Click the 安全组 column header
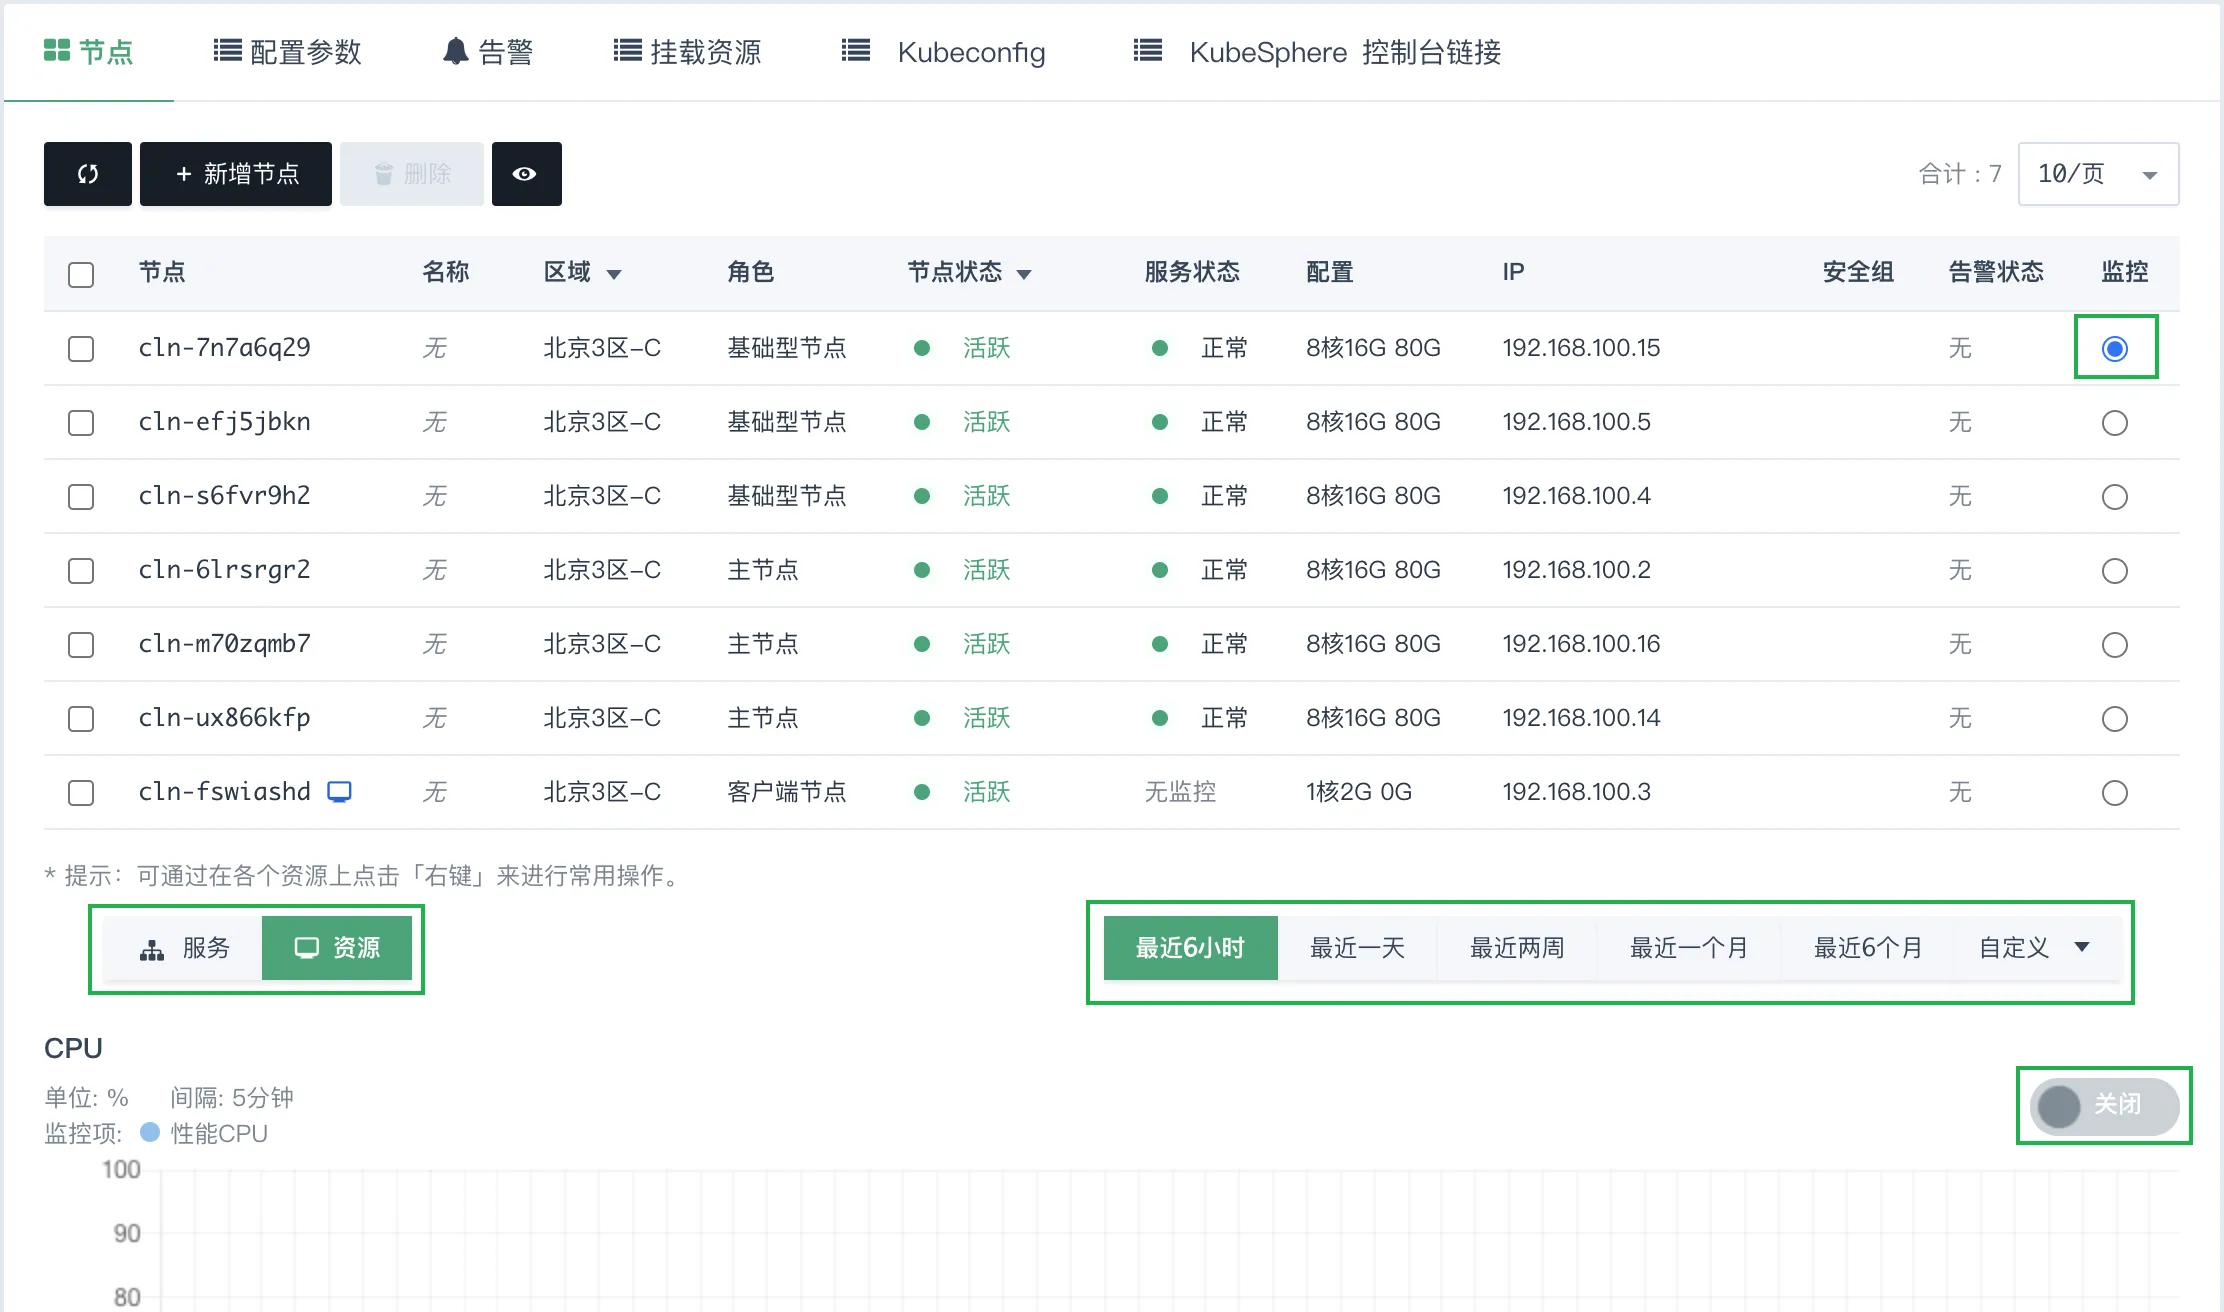 point(1858,272)
